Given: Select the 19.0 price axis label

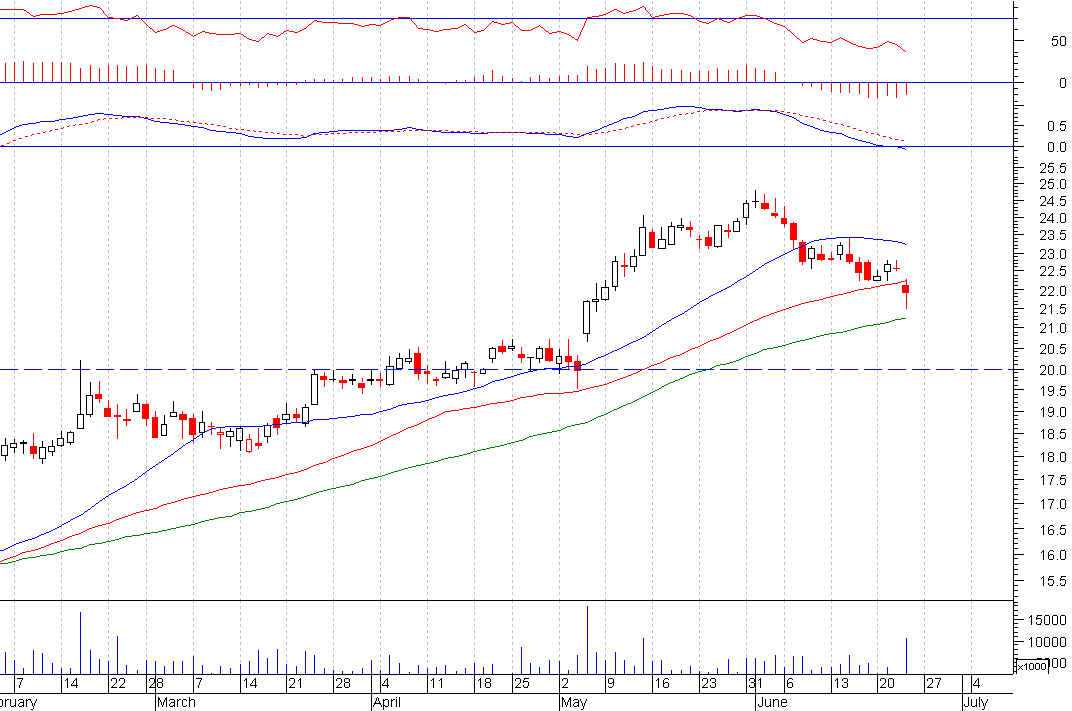Looking at the screenshot, I should click(1052, 412).
